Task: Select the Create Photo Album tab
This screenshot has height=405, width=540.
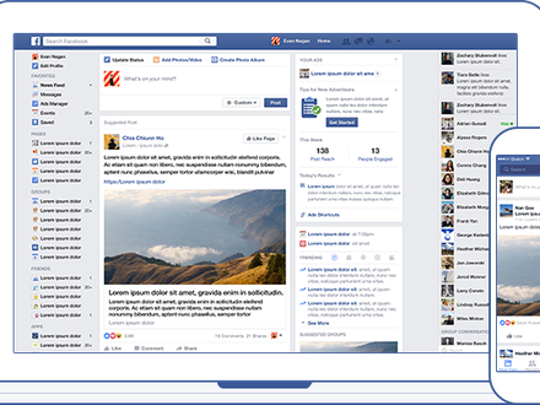Action: [238, 60]
